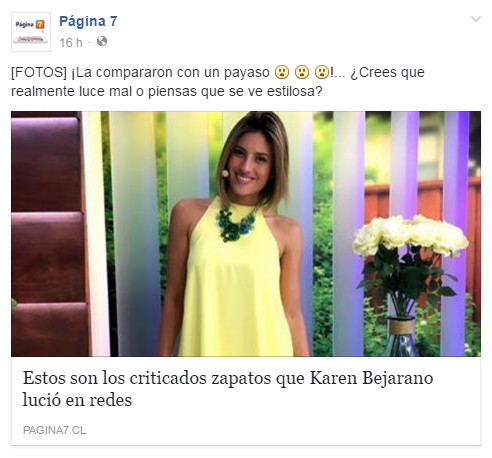Open the article preview photo
Viewport: 492px width, 458px height.
tap(246, 234)
